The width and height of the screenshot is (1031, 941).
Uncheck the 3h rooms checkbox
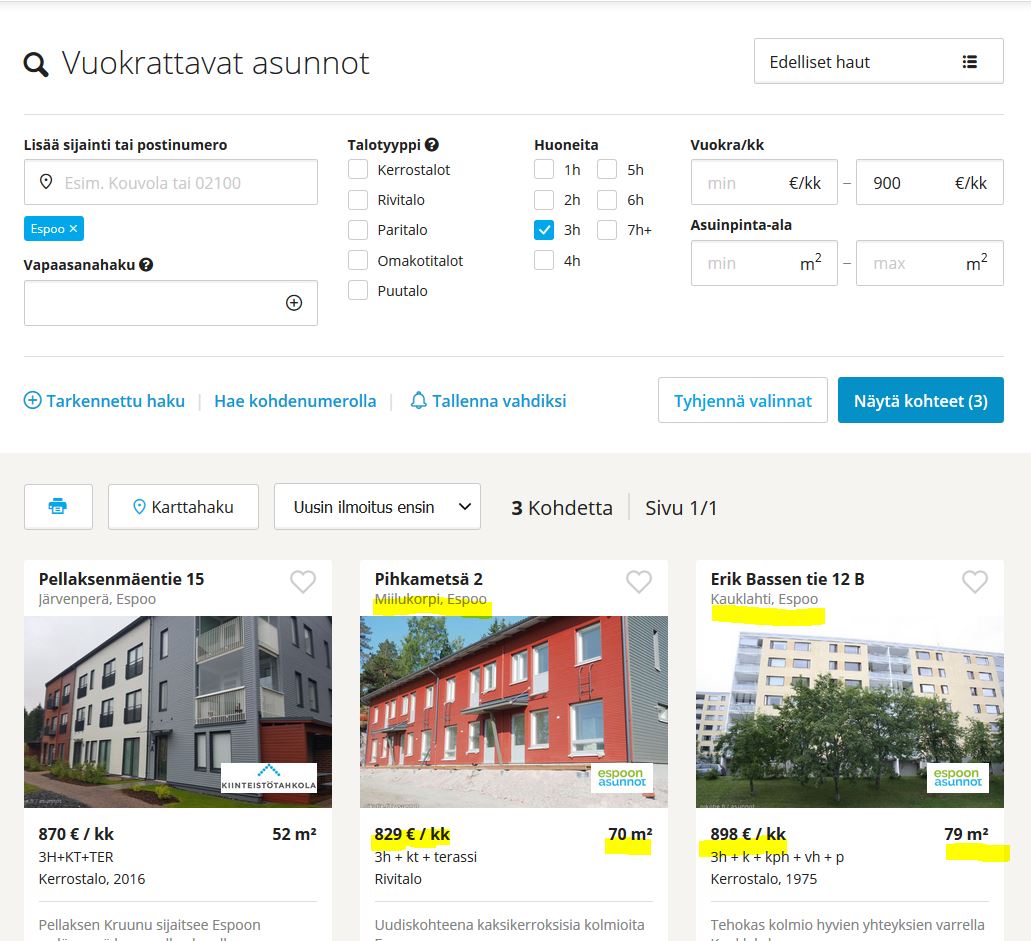tap(544, 230)
